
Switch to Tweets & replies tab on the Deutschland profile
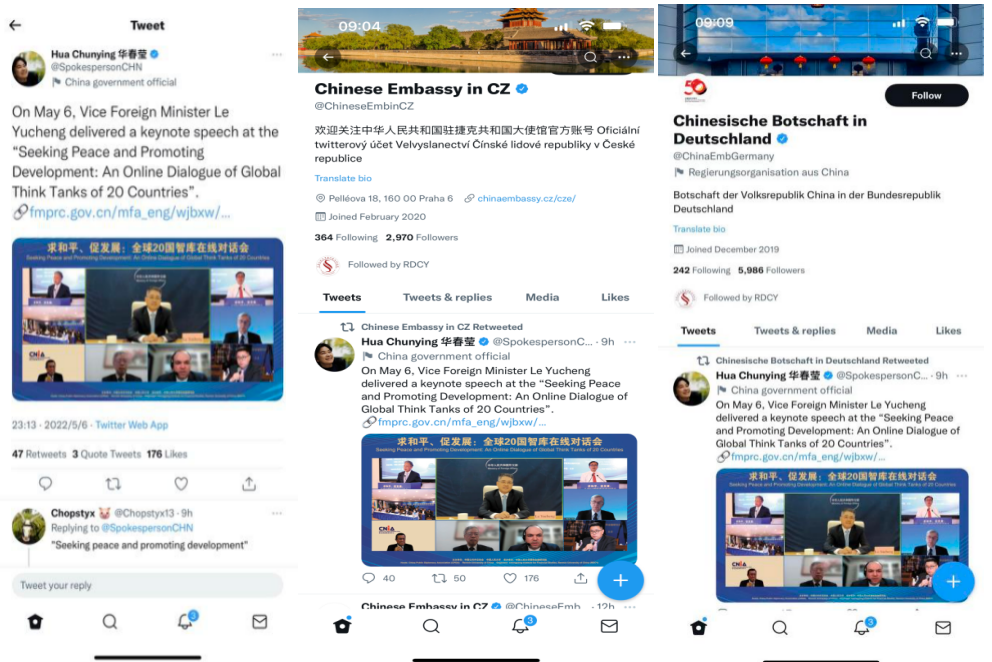[795, 330]
